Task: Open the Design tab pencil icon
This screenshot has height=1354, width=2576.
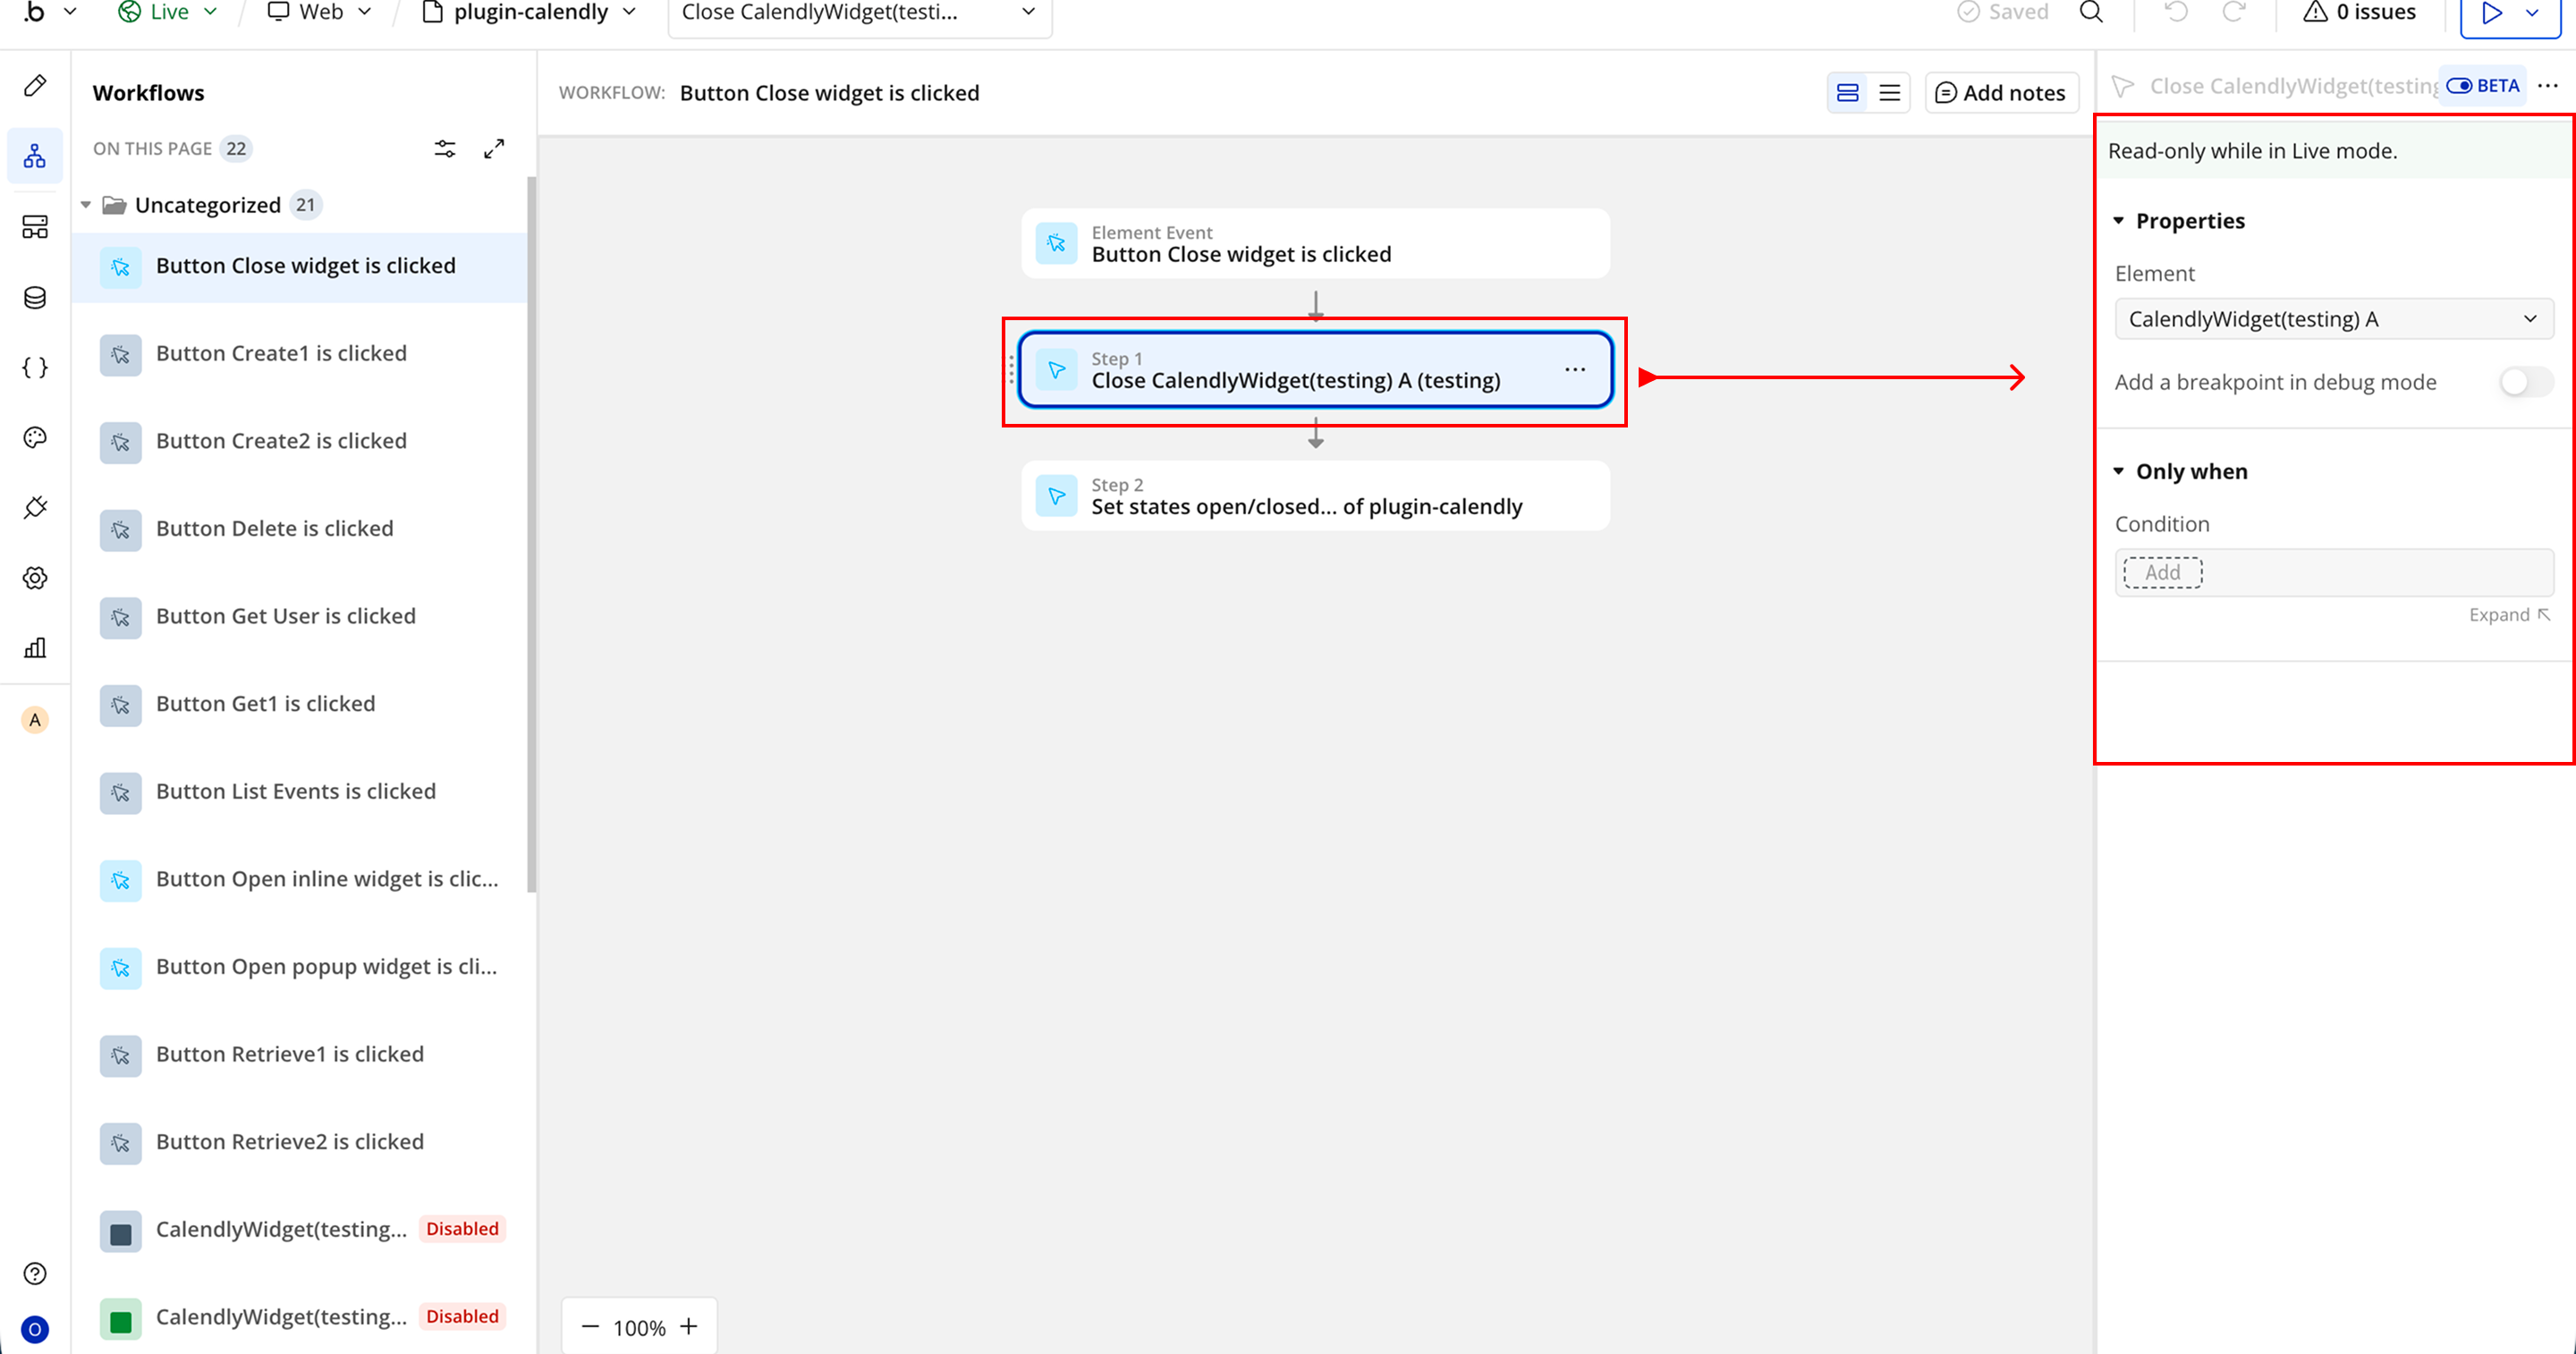Action: point(35,86)
